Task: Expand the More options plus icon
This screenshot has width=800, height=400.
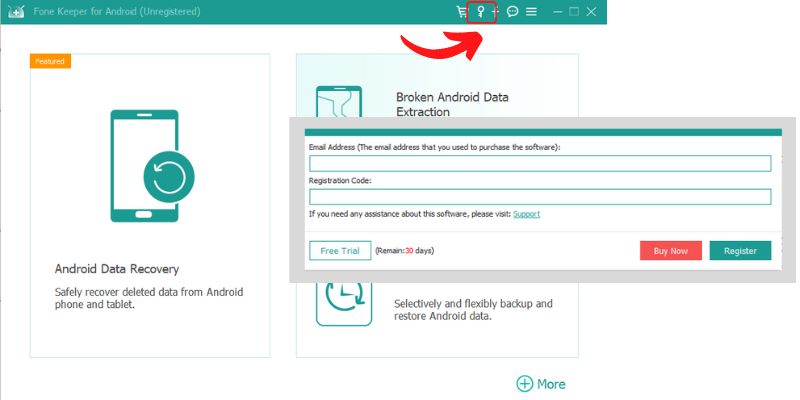Action: pyautogui.click(x=524, y=384)
